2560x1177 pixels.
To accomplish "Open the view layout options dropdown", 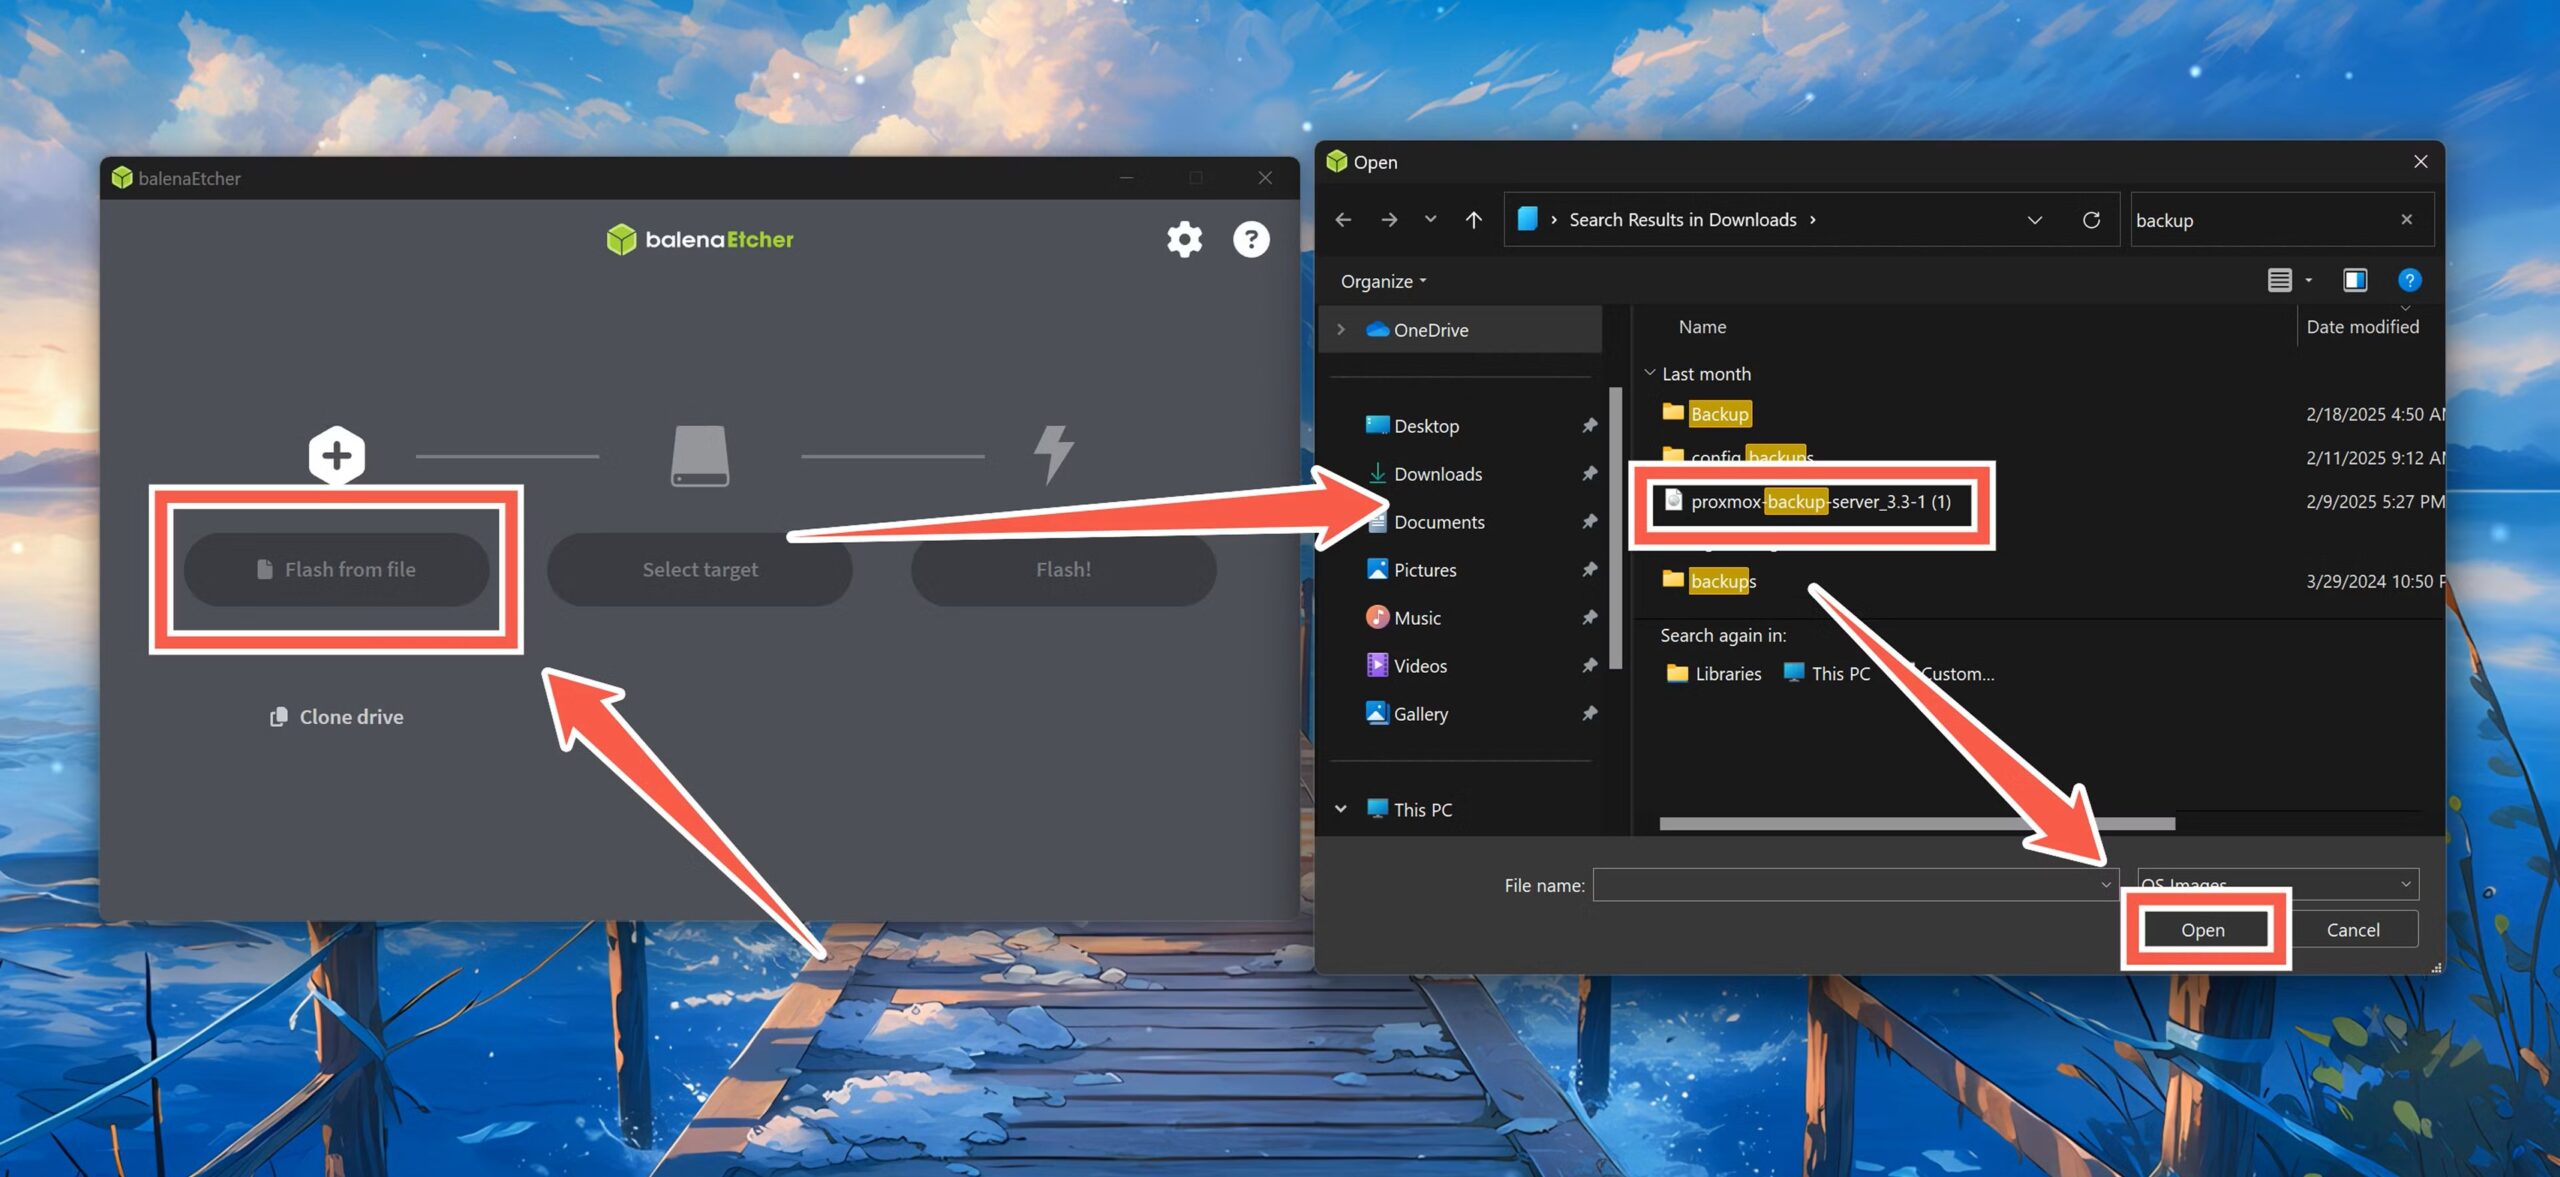I will pyautogui.click(x=2309, y=281).
